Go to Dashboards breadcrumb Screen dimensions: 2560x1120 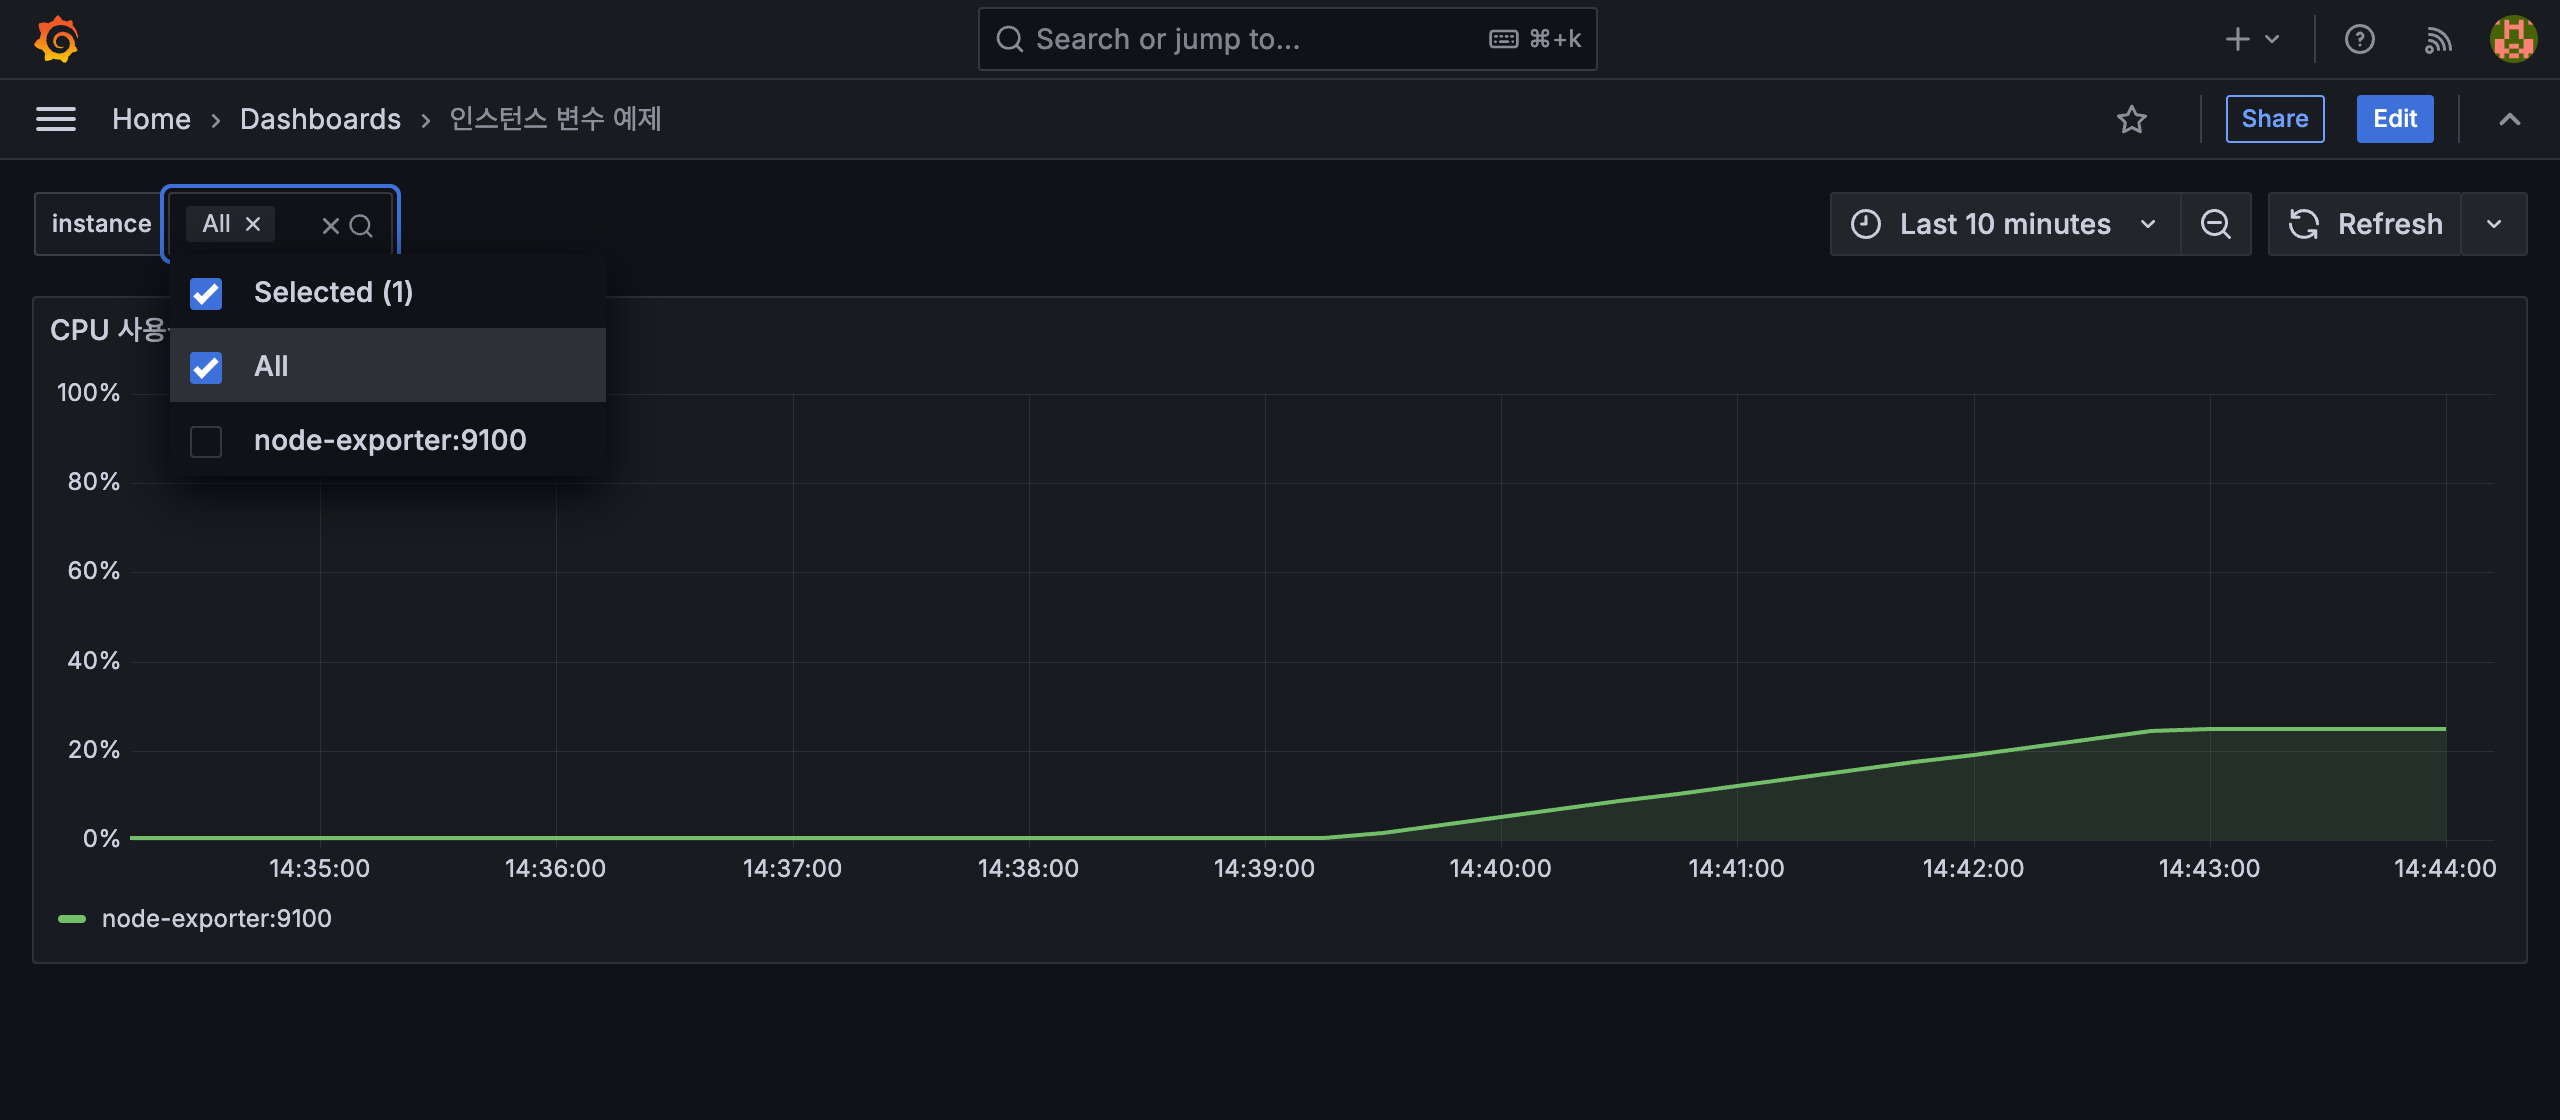[320, 119]
